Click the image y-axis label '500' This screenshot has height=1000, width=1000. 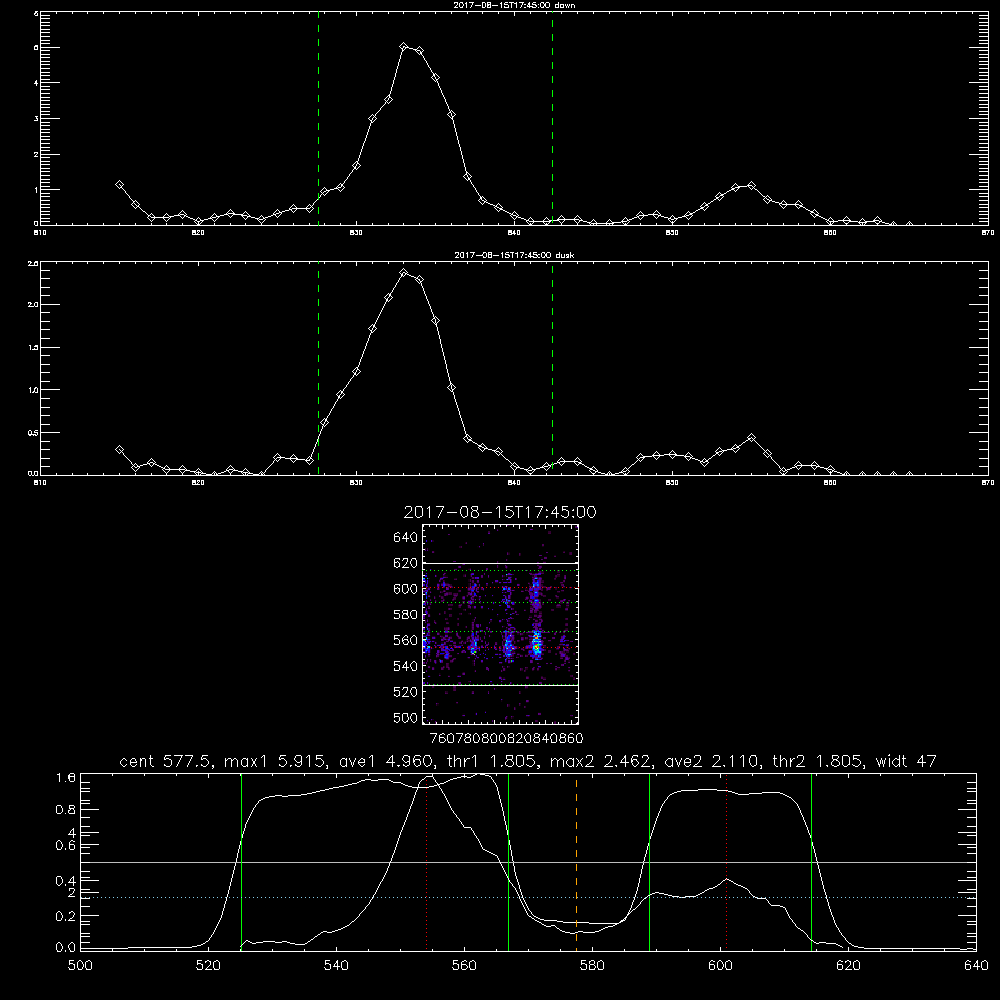click(x=406, y=717)
